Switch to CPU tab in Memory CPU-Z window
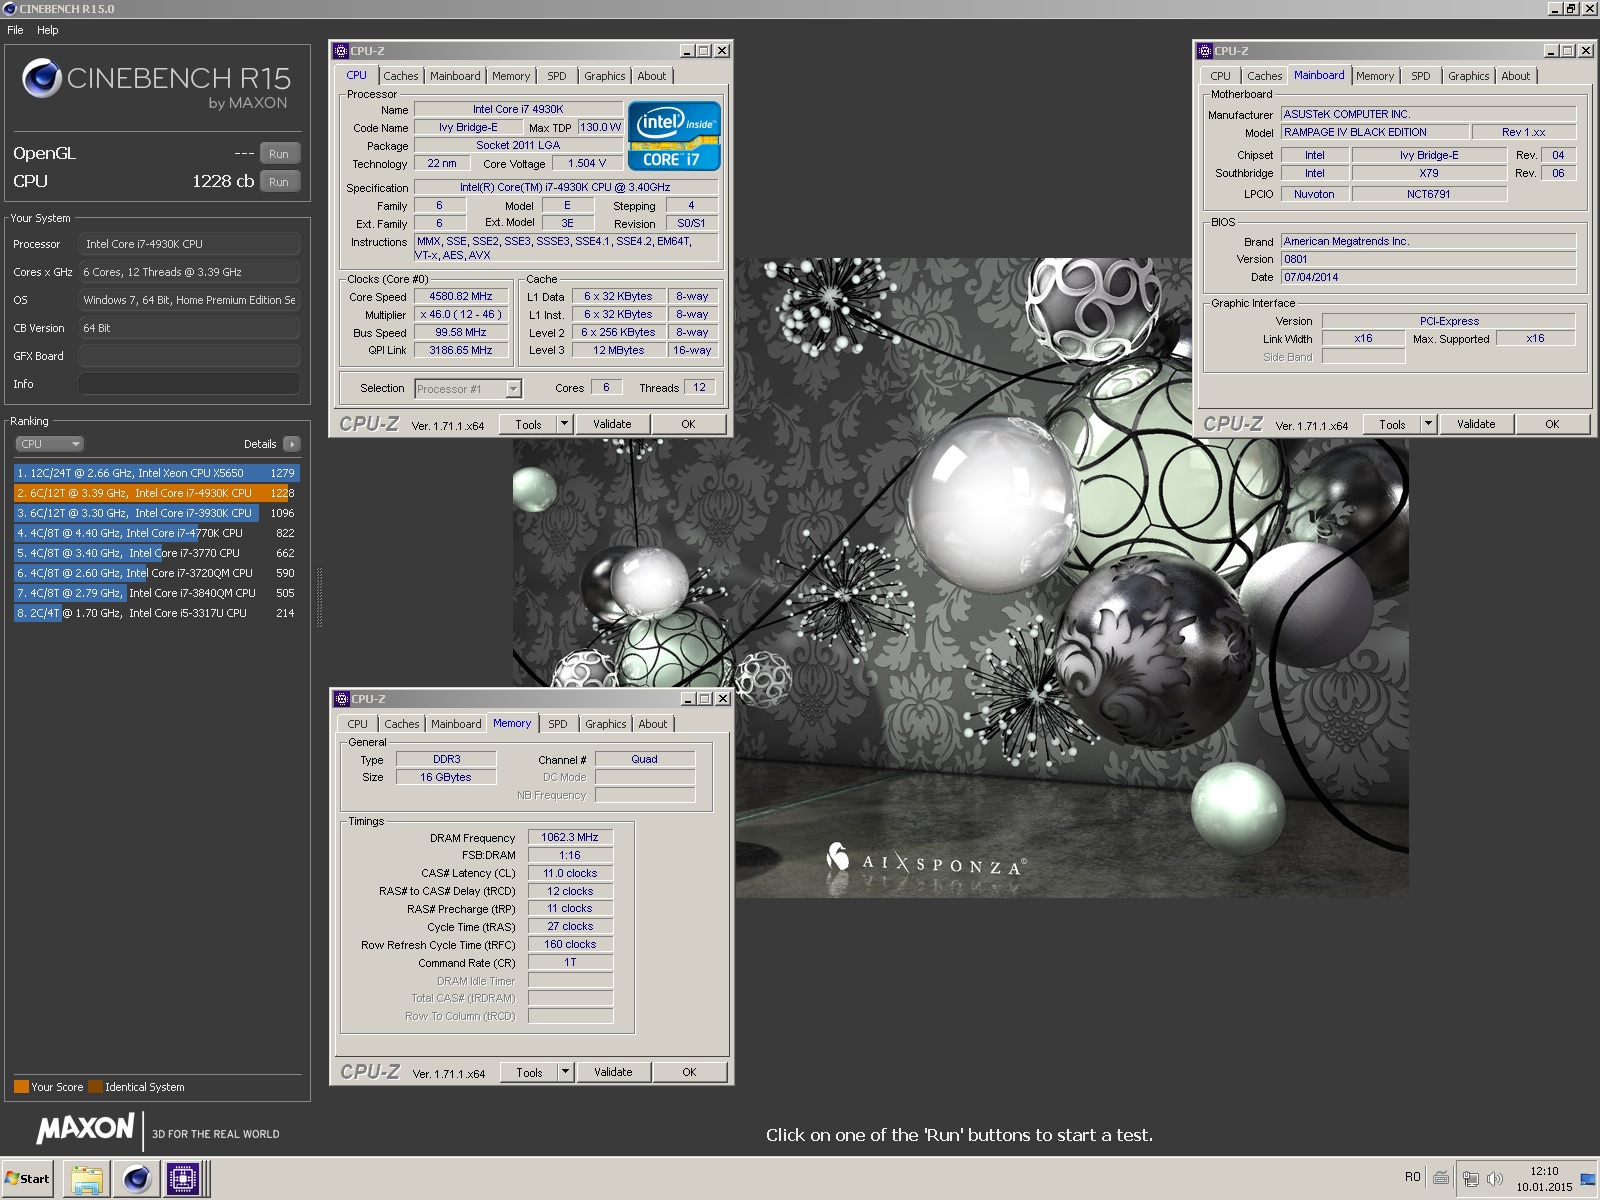The width and height of the screenshot is (1600, 1200). click(x=358, y=724)
